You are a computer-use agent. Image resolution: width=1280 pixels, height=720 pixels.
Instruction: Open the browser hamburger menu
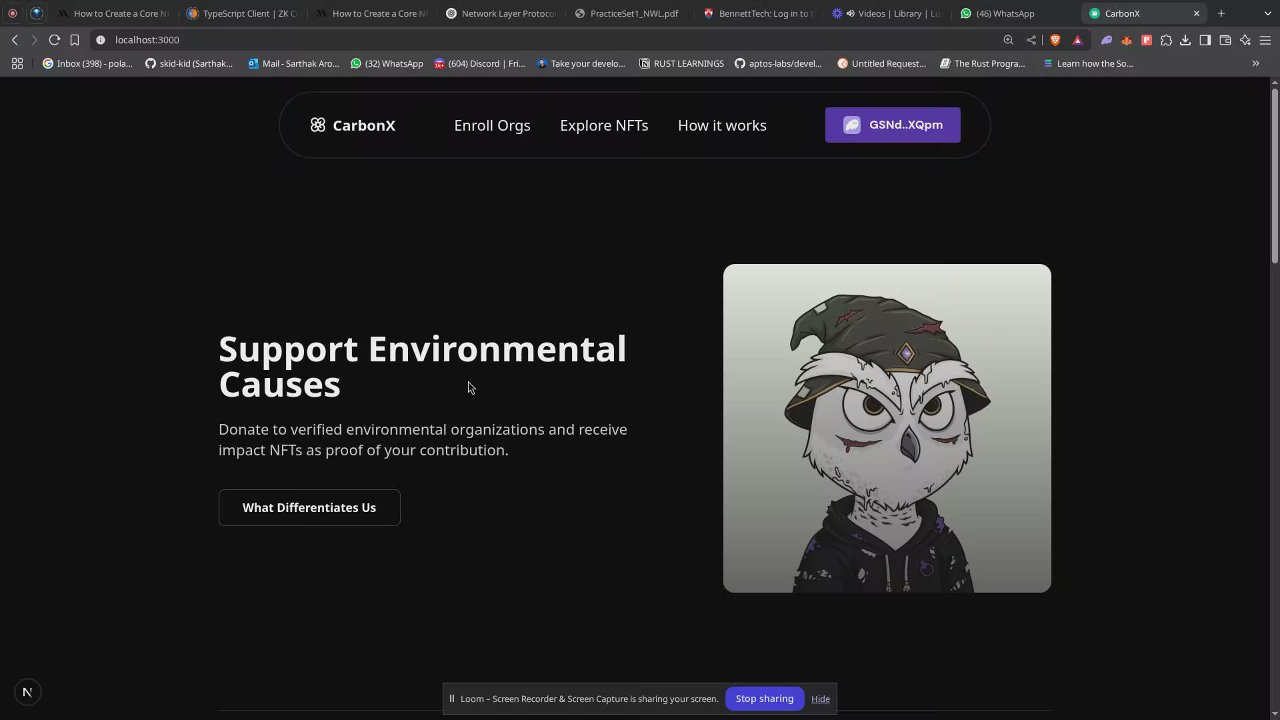tap(1265, 40)
